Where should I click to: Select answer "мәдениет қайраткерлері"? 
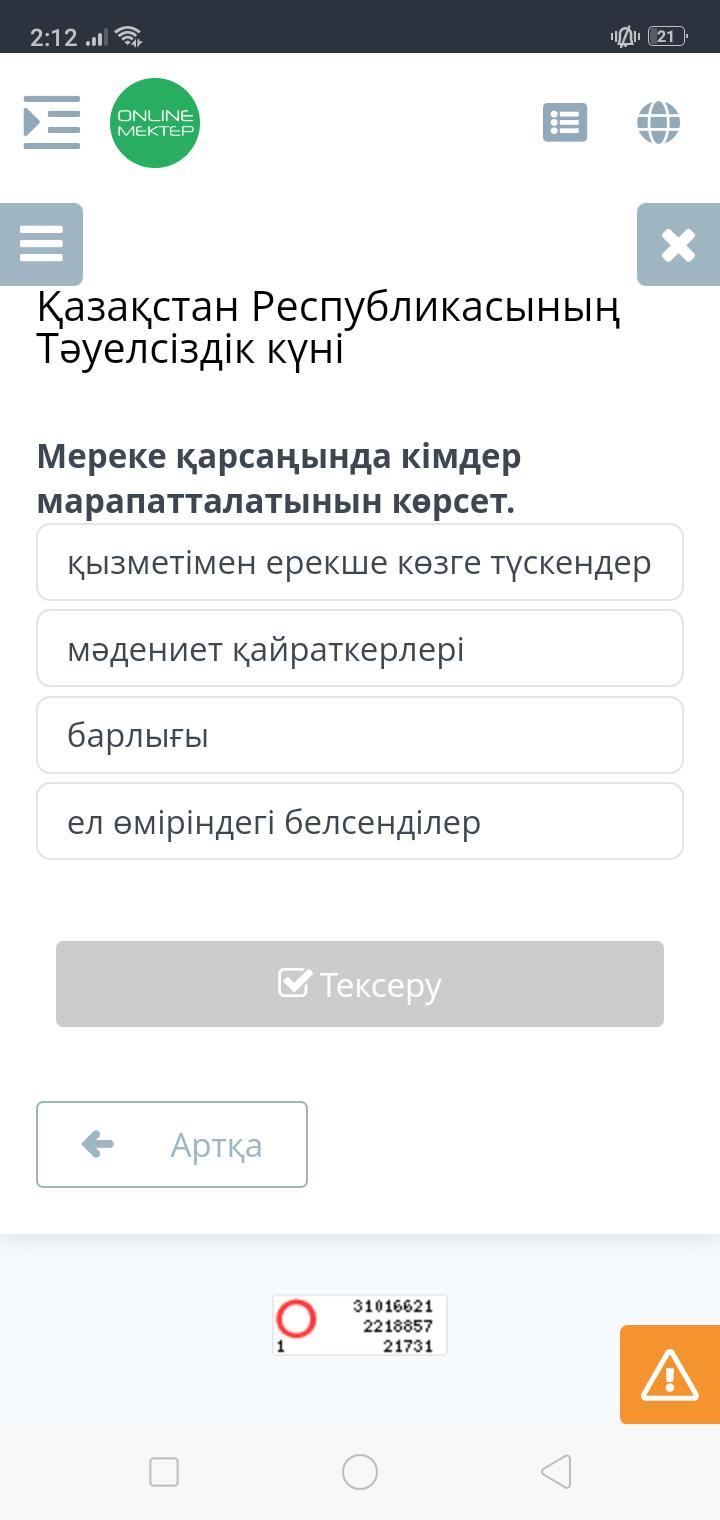coord(360,649)
